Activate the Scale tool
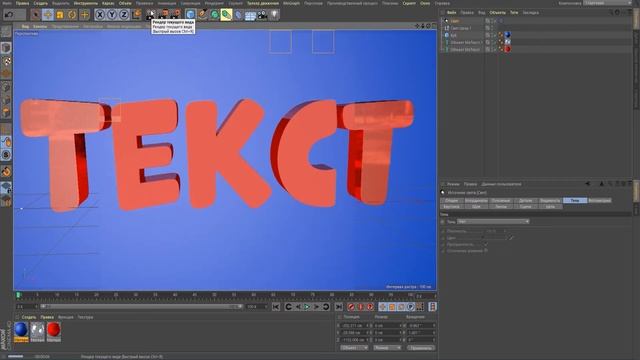The image size is (640, 360). pyautogui.click(x=60, y=15)
